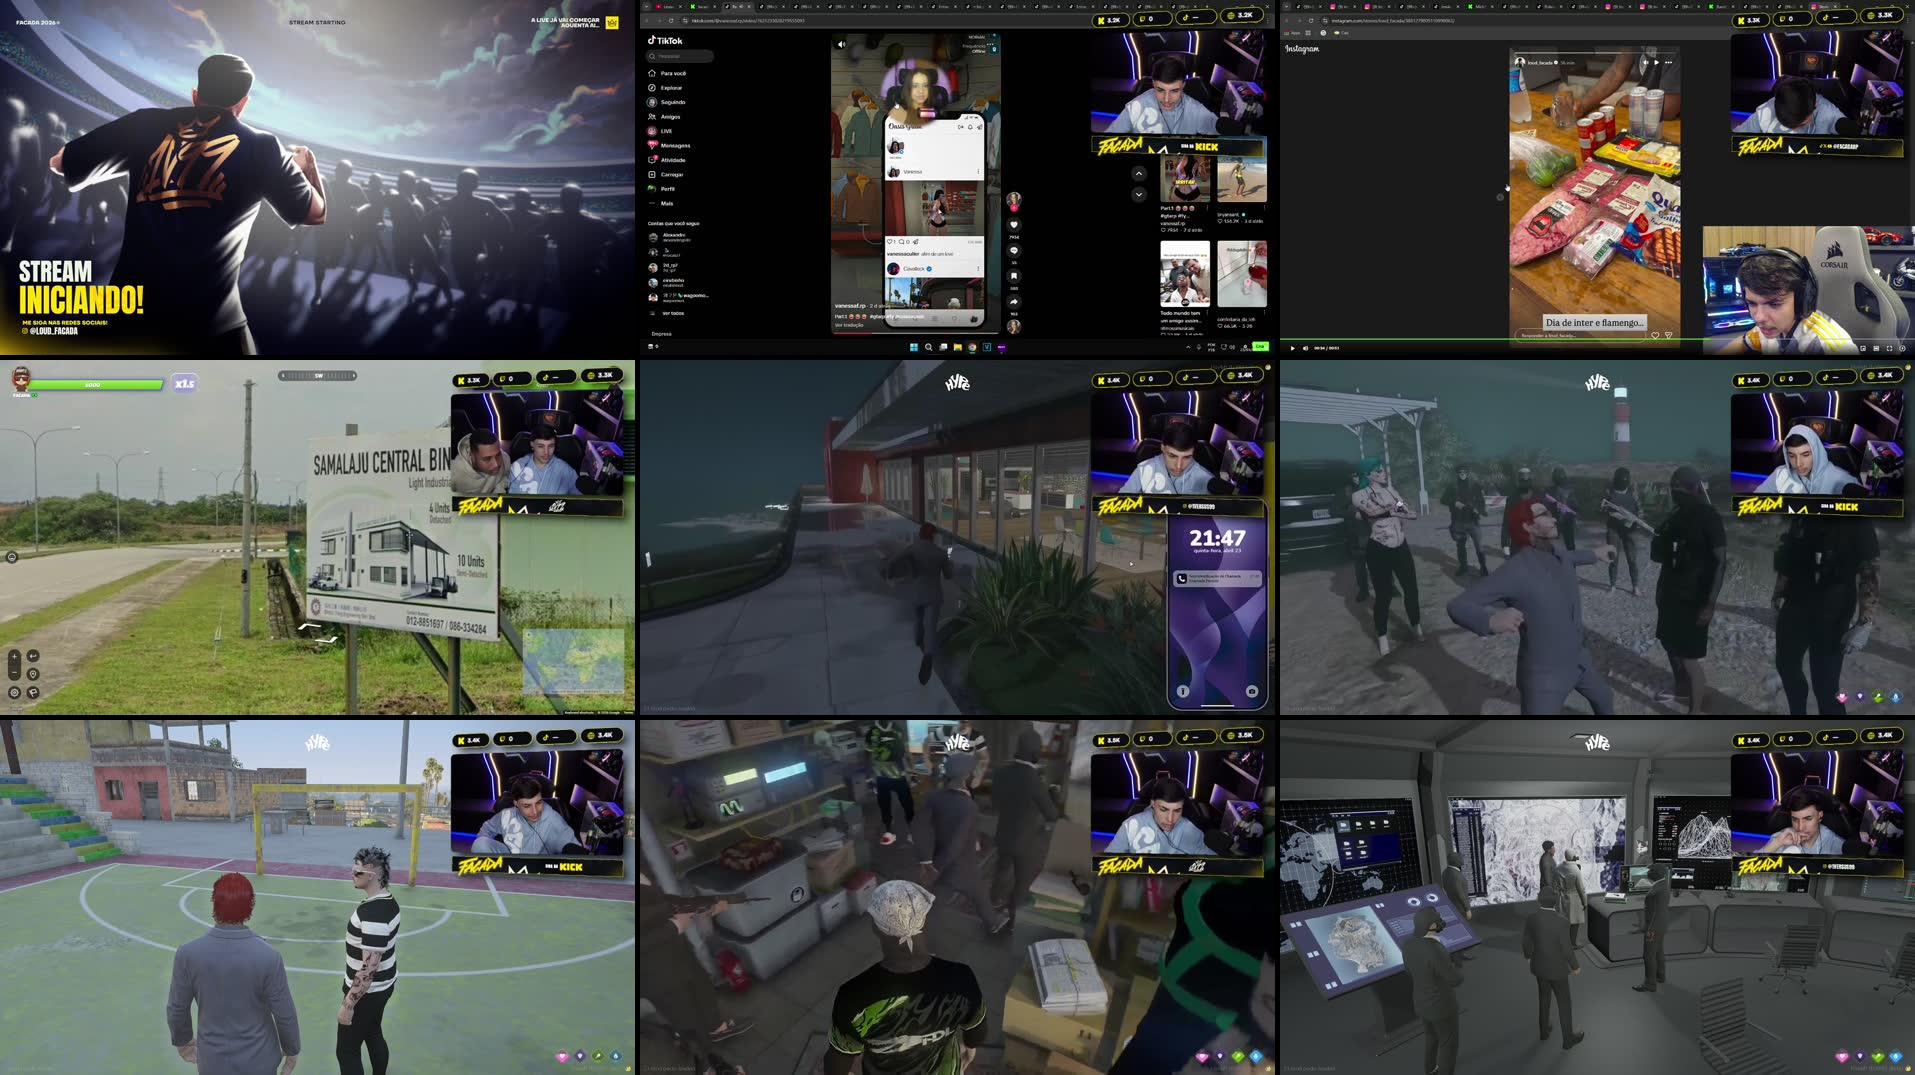Open tab list dropdown in TikTok browser
The height and width of the screenshot is (1075, 1915).
[x=646, y=6]
